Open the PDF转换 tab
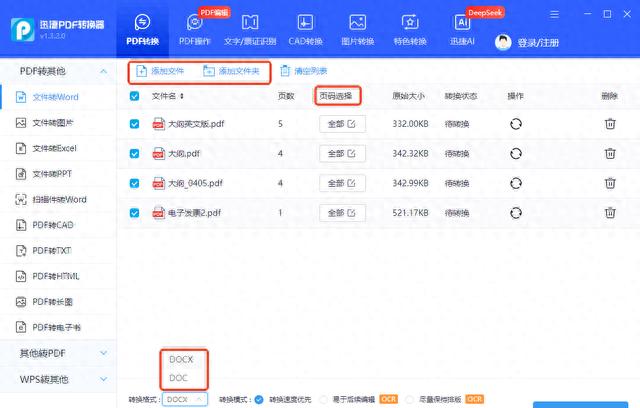This screenshot has width=640, height=408. click(x=142, y=30)
